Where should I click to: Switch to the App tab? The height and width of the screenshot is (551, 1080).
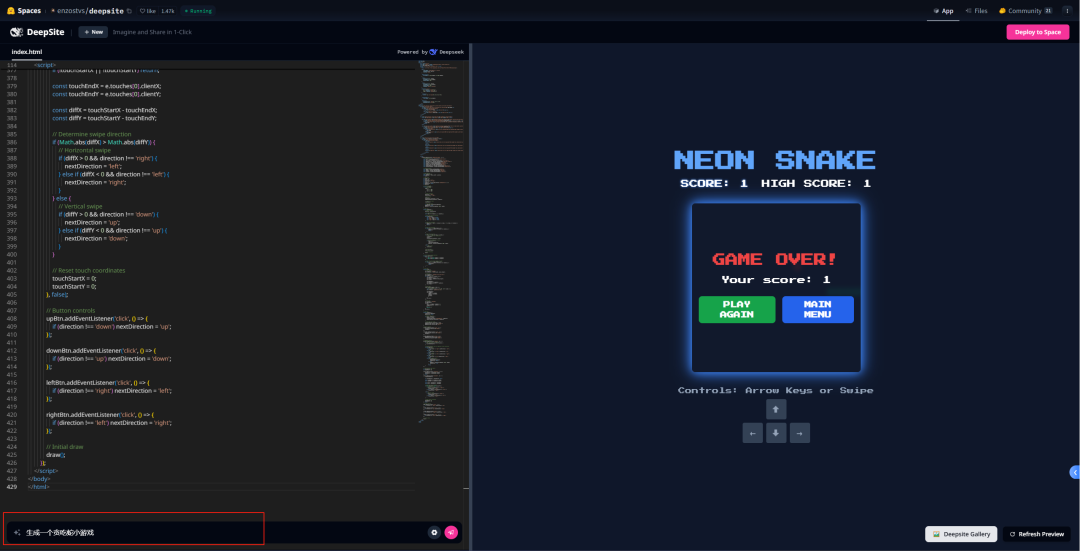[x=944, y=11]
